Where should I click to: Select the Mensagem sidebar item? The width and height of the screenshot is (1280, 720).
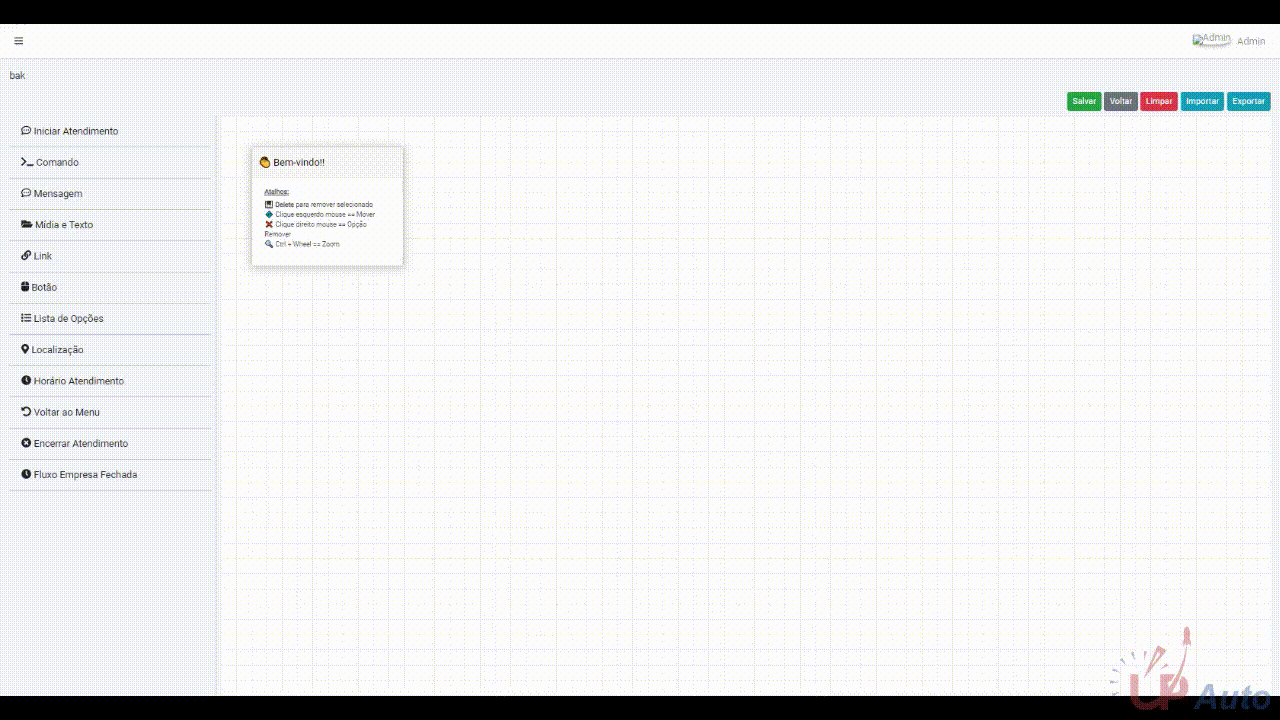58,194
